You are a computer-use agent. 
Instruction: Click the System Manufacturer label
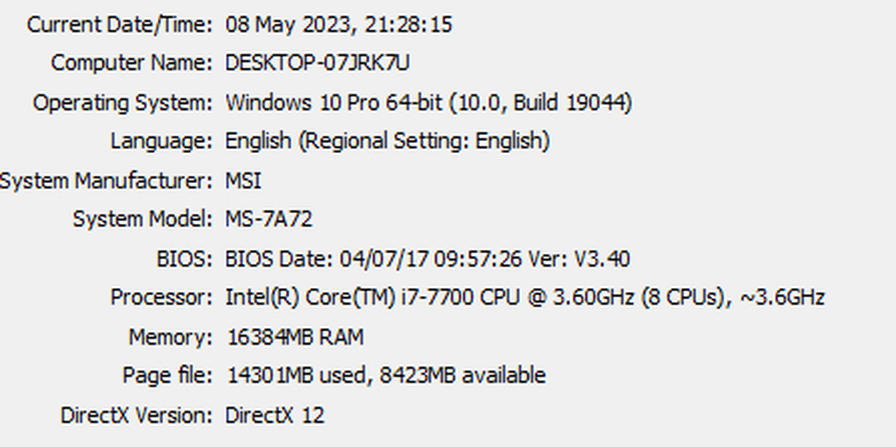coord(105,181)
